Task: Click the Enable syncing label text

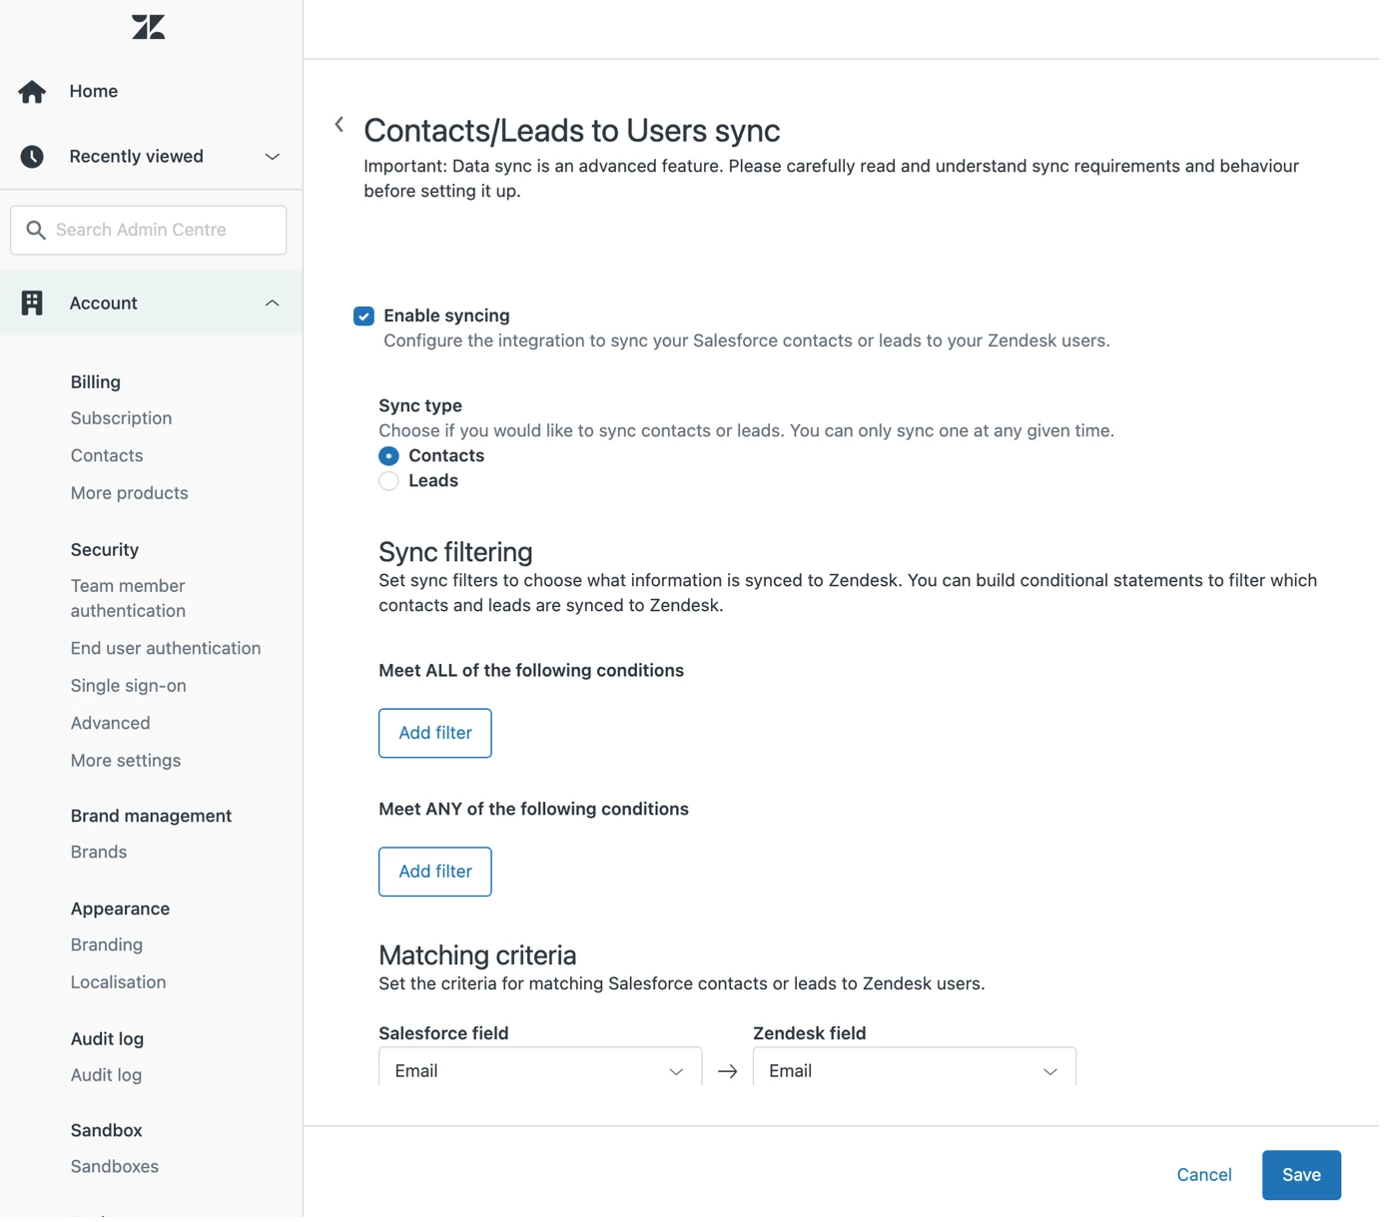Action: (x=448, y=317)
